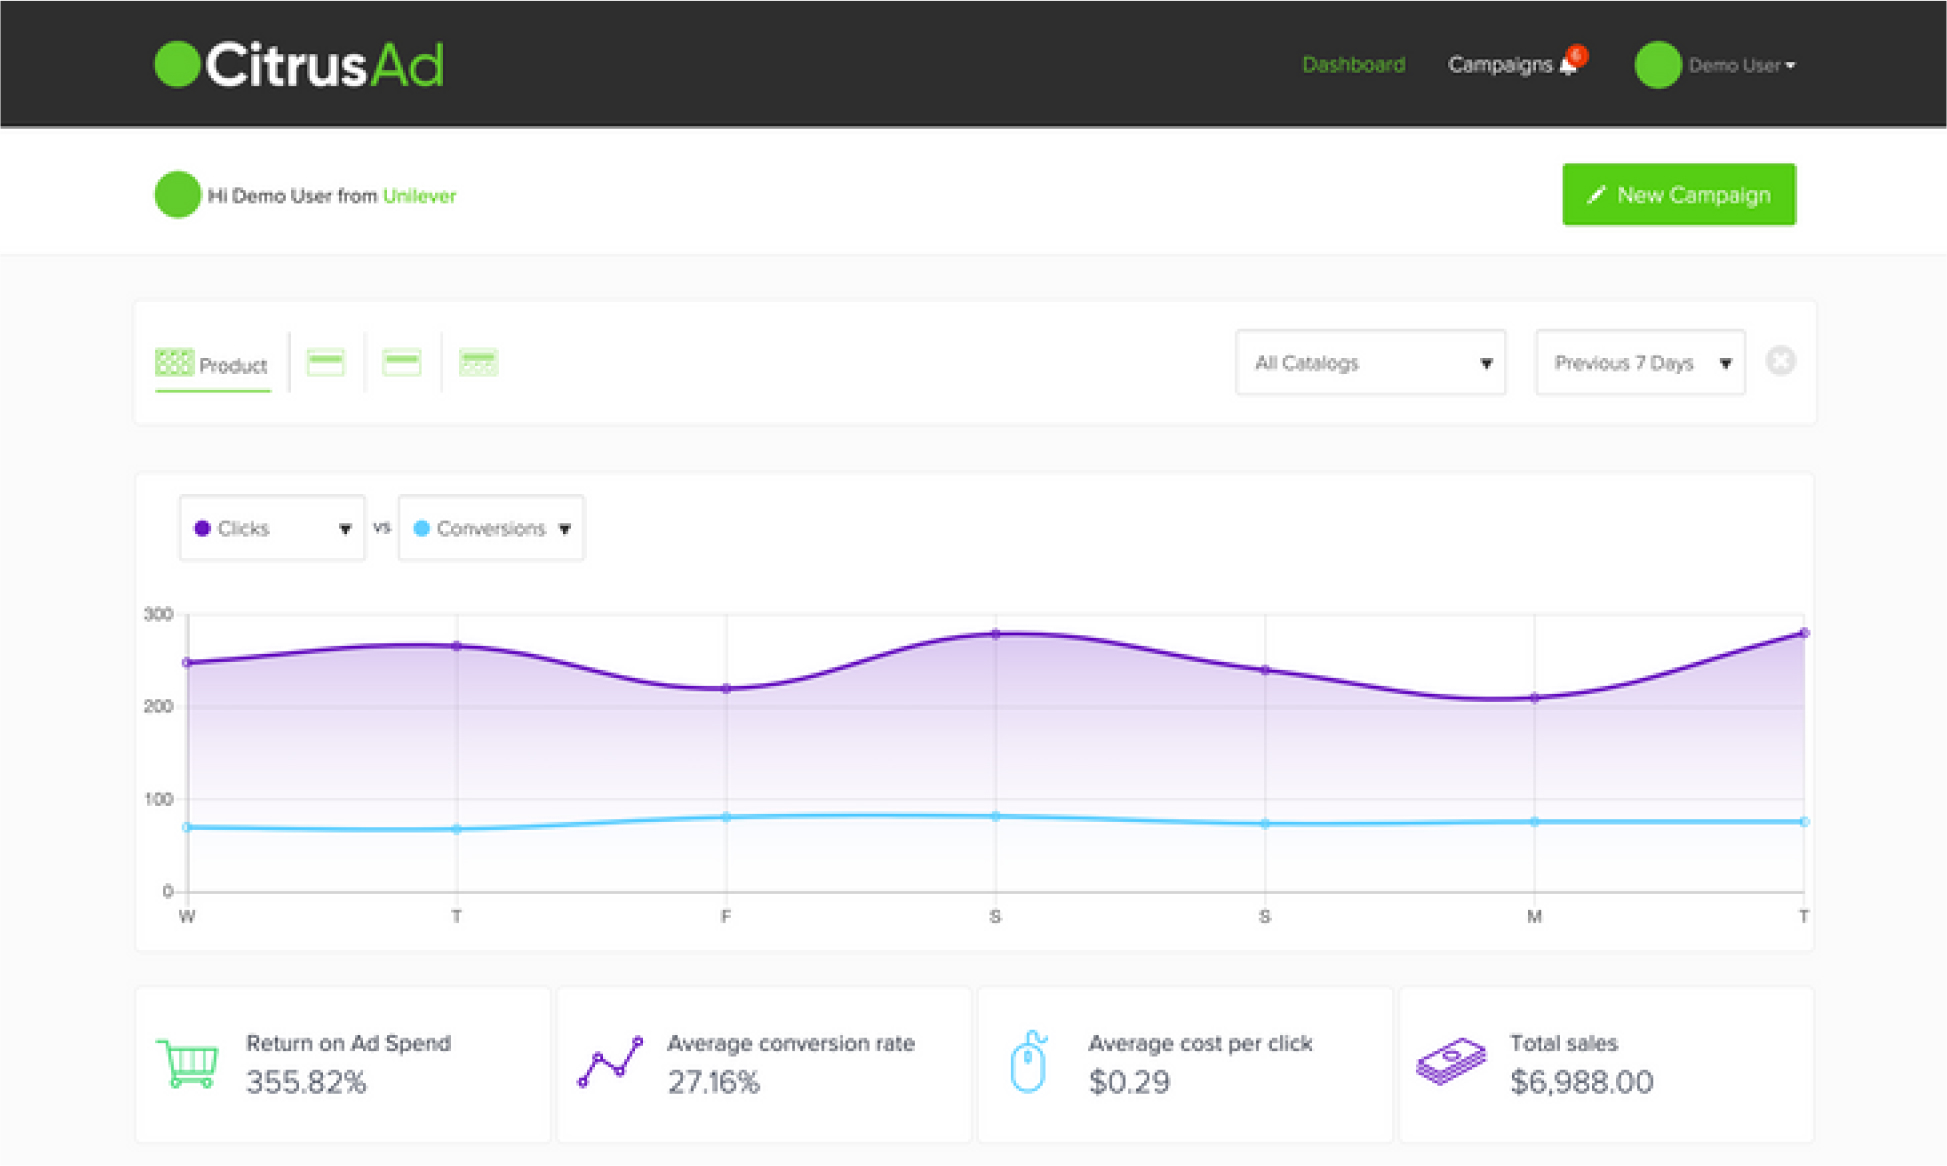This screenshot has width=1947, height=1166.
Task: Click the mouse icon for Average cost per click
Action: coord(1028,1062)
